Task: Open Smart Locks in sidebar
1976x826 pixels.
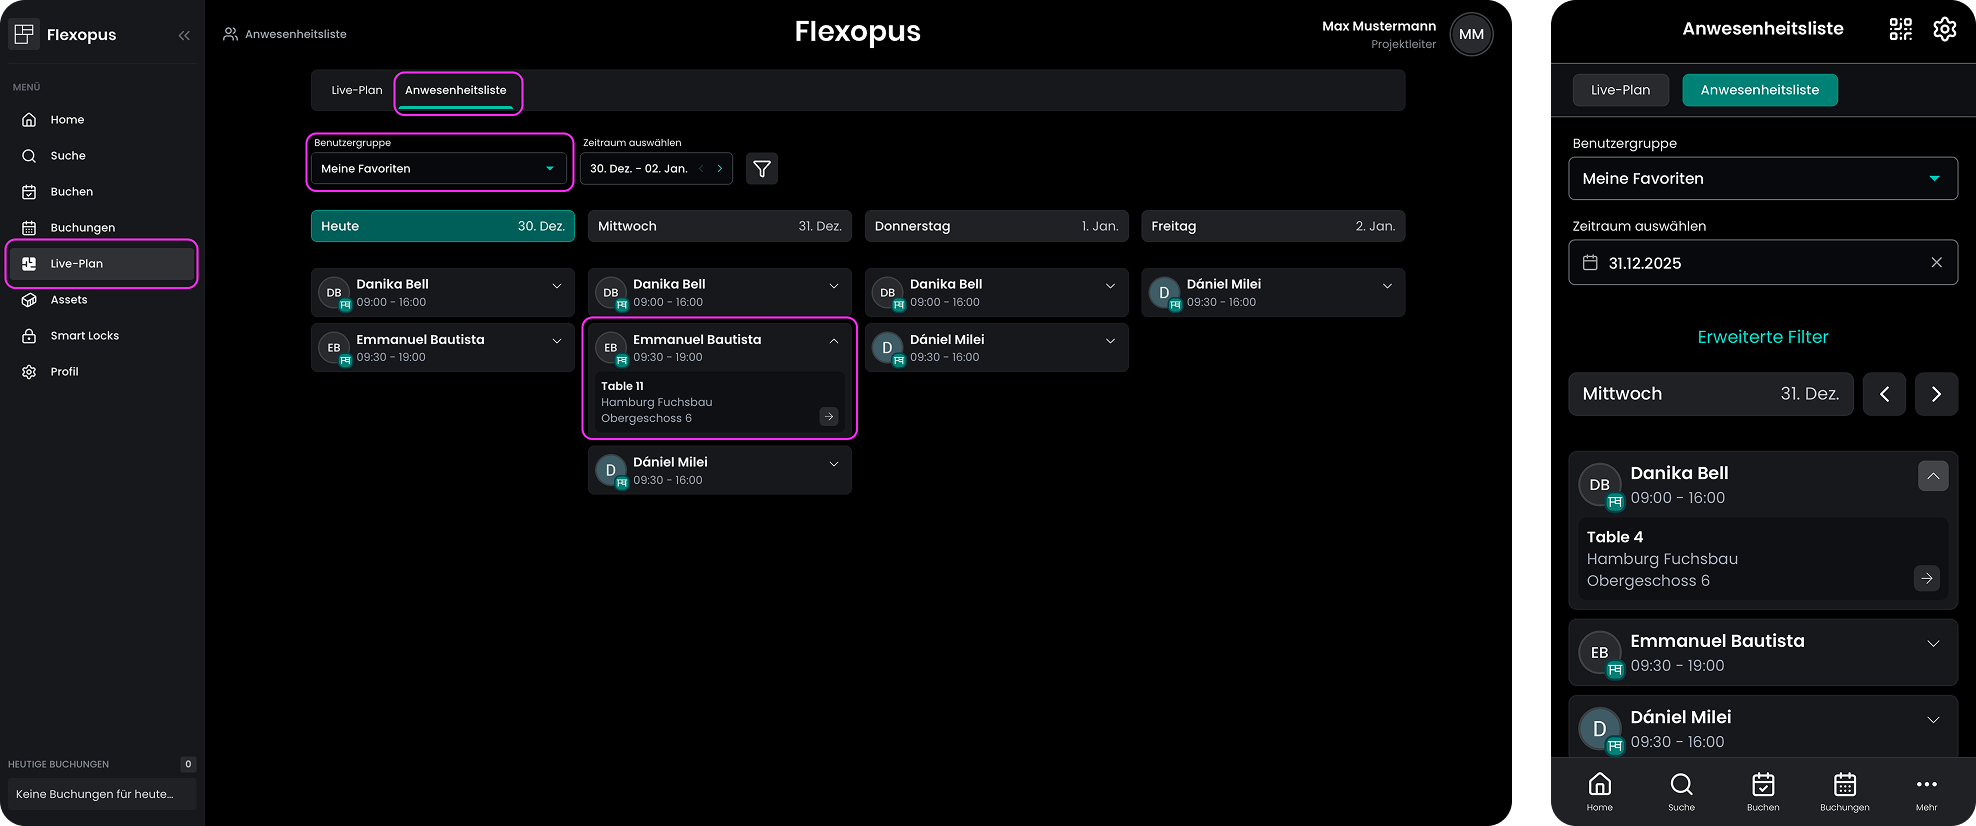Action: coord(84,336)
